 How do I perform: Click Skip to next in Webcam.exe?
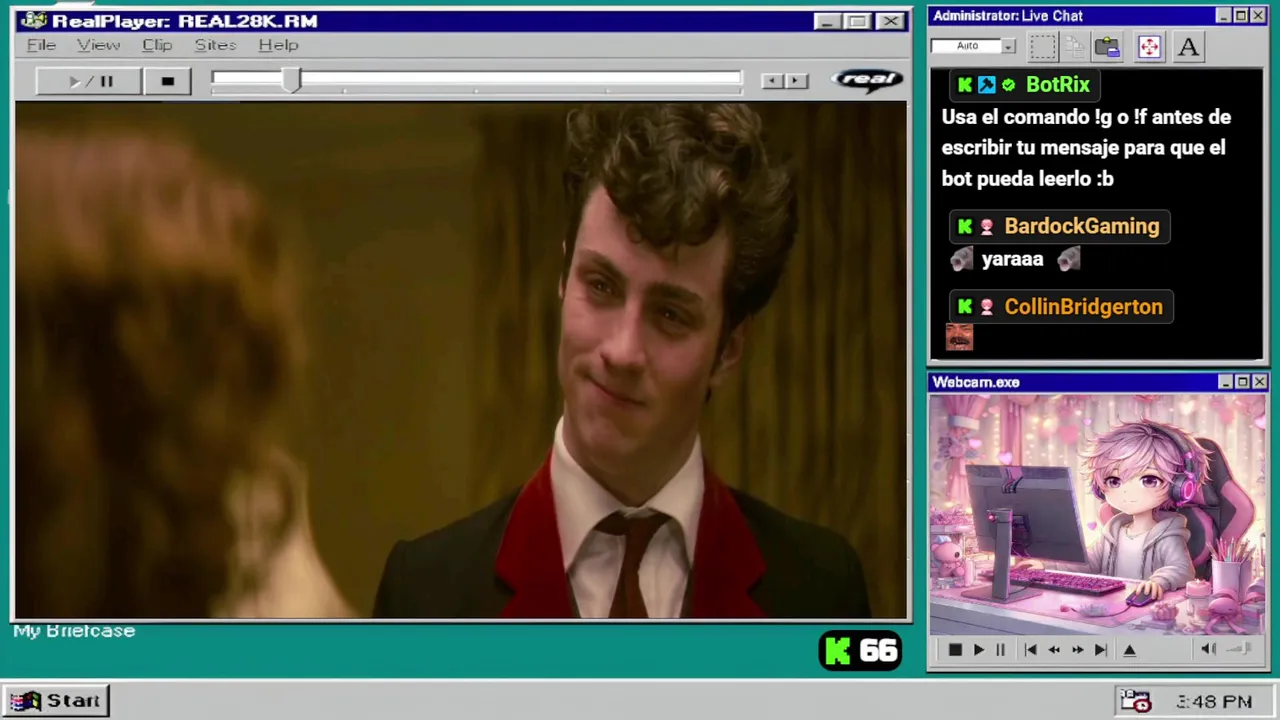[1100, 650]
